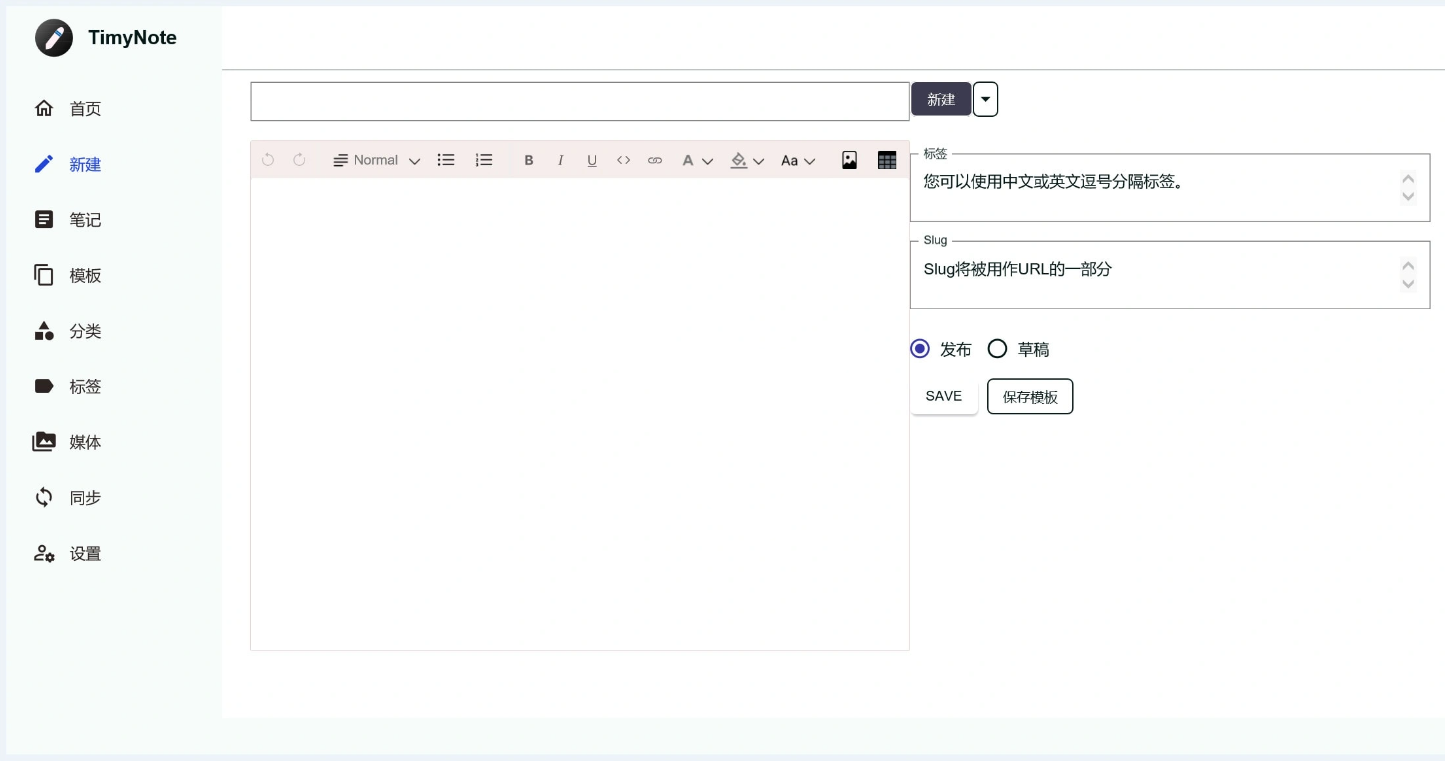Click the SAVE button
1445x761 pixels.
click(943, 396)
